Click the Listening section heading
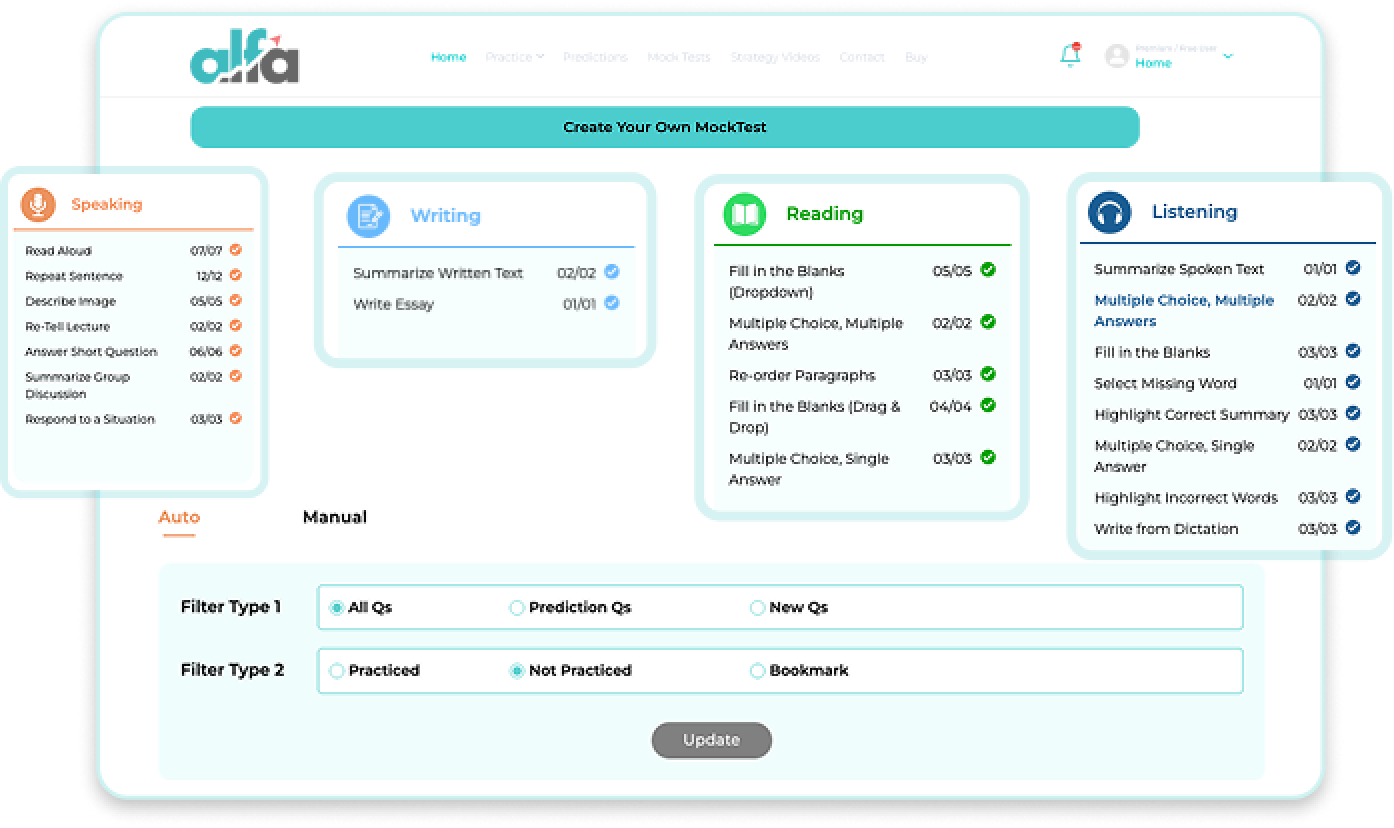 [x=1194, y=212]
